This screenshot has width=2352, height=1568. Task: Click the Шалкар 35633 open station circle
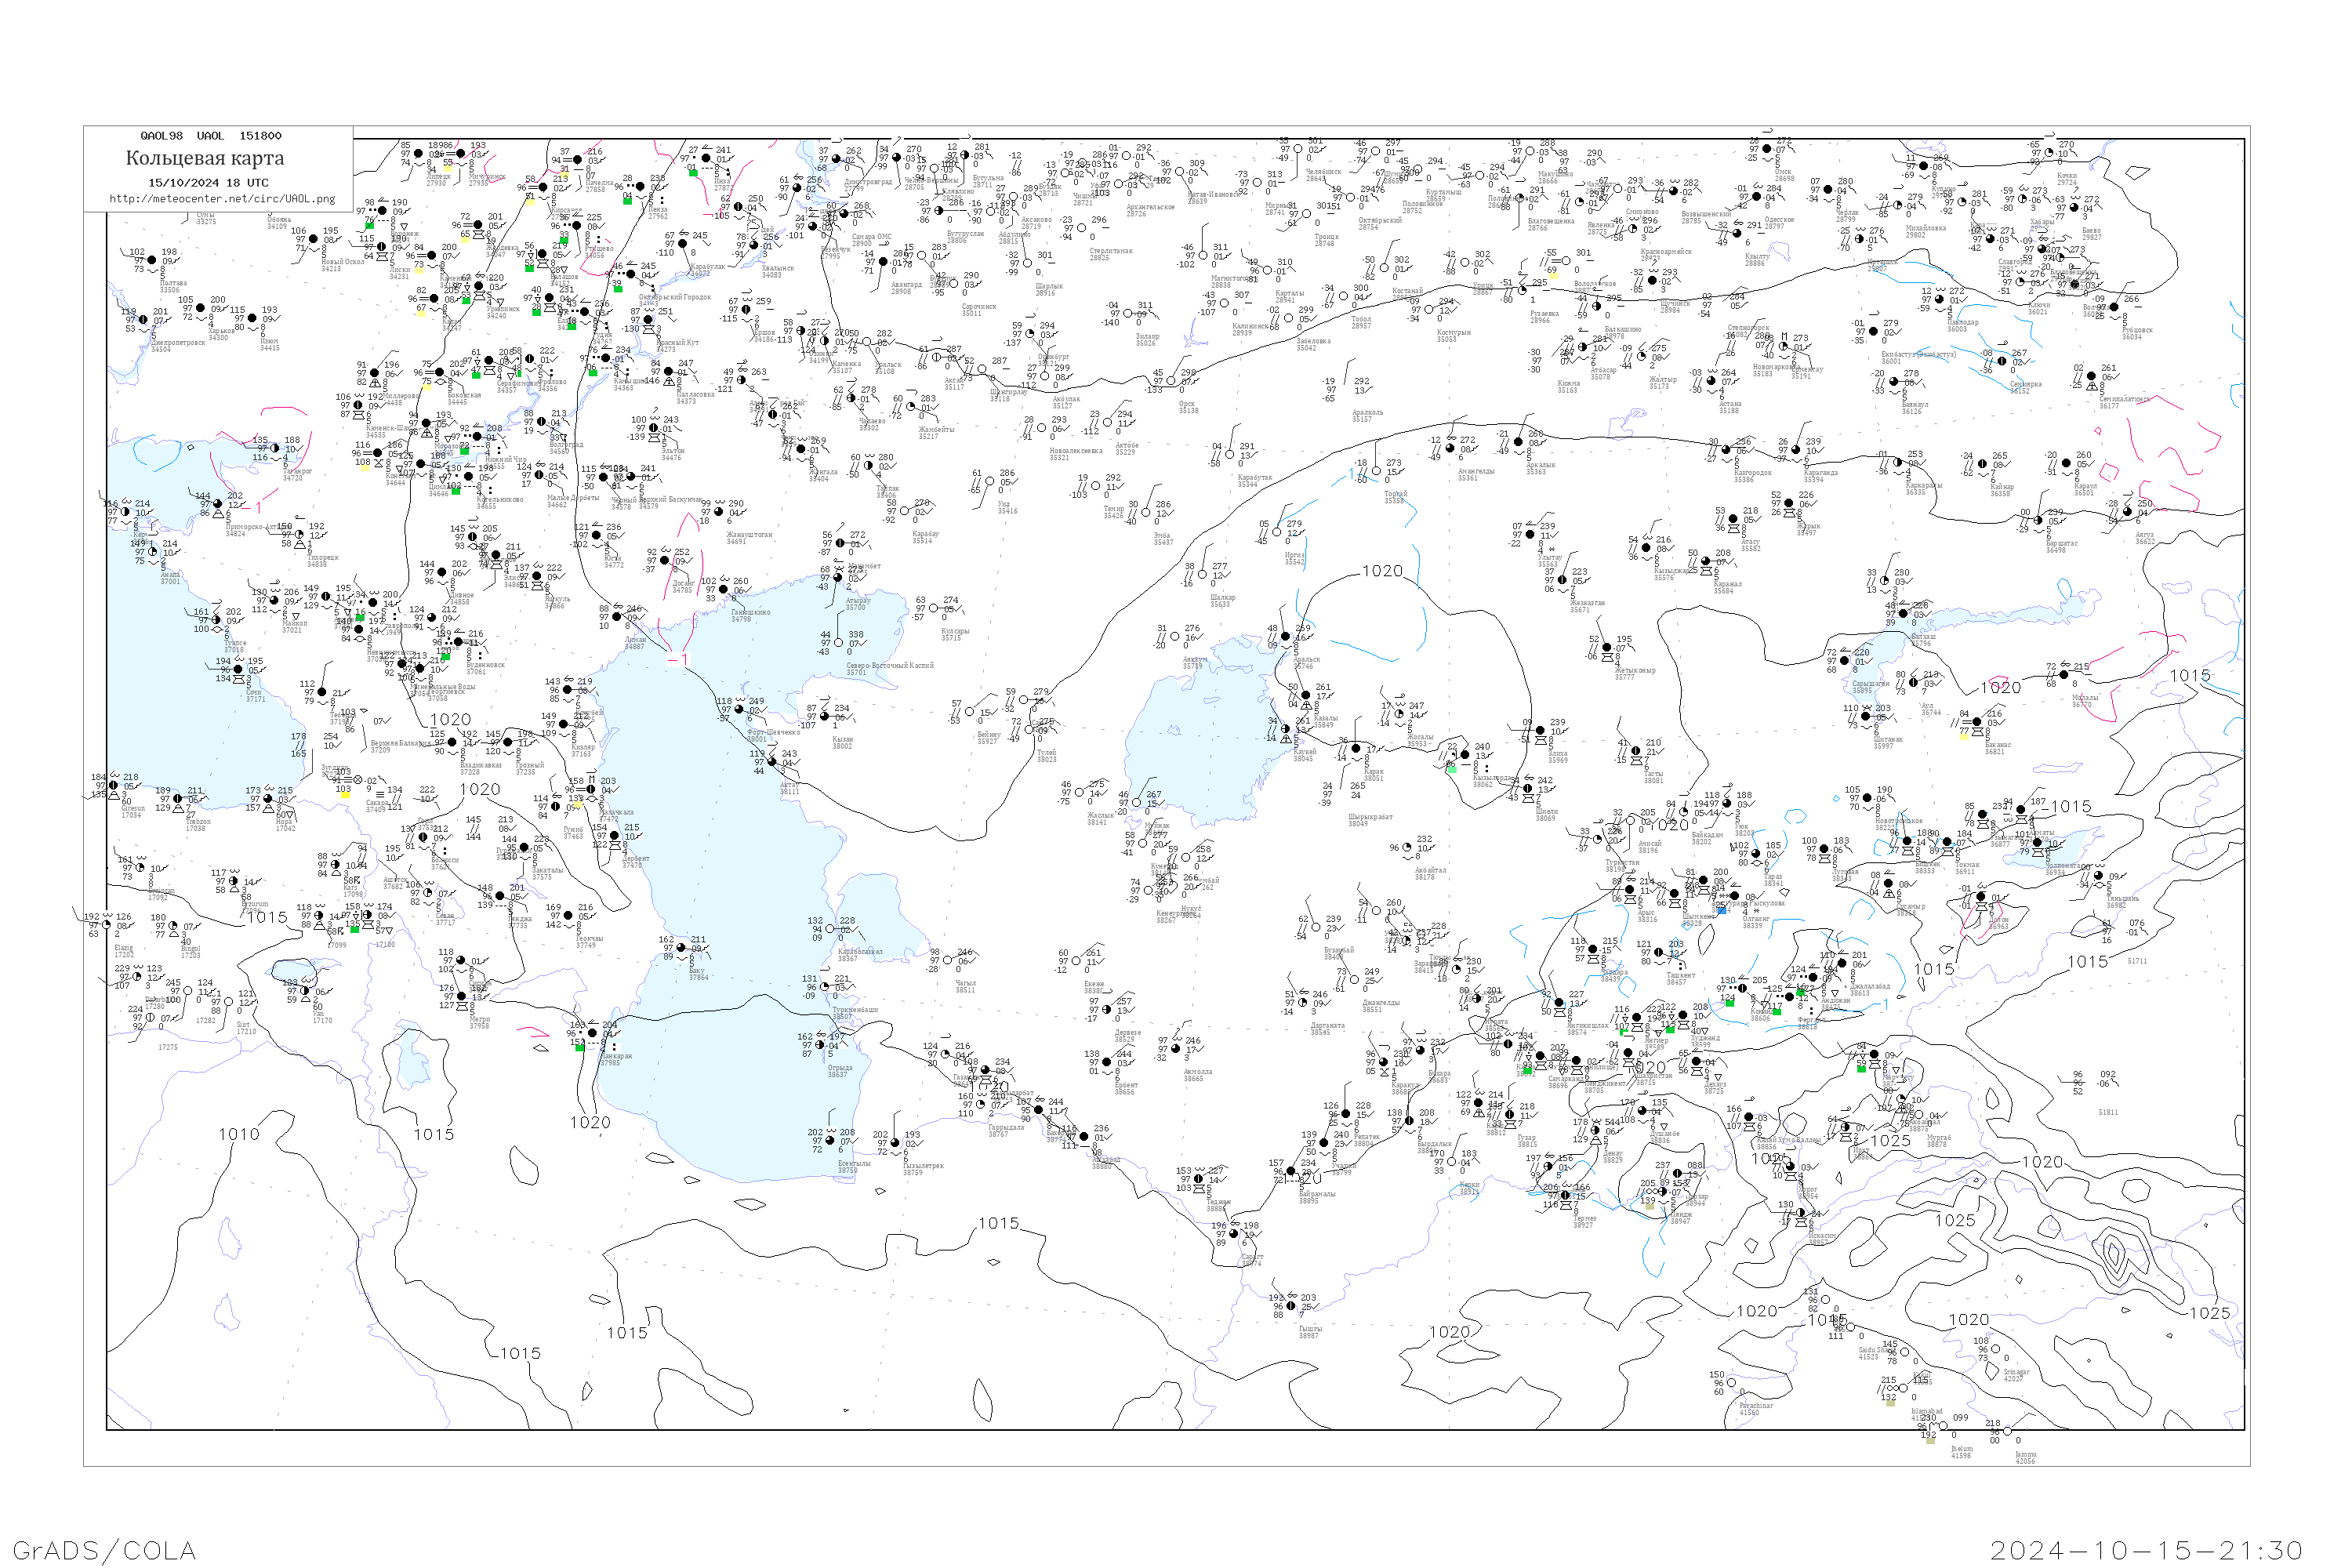[1202, 575]
